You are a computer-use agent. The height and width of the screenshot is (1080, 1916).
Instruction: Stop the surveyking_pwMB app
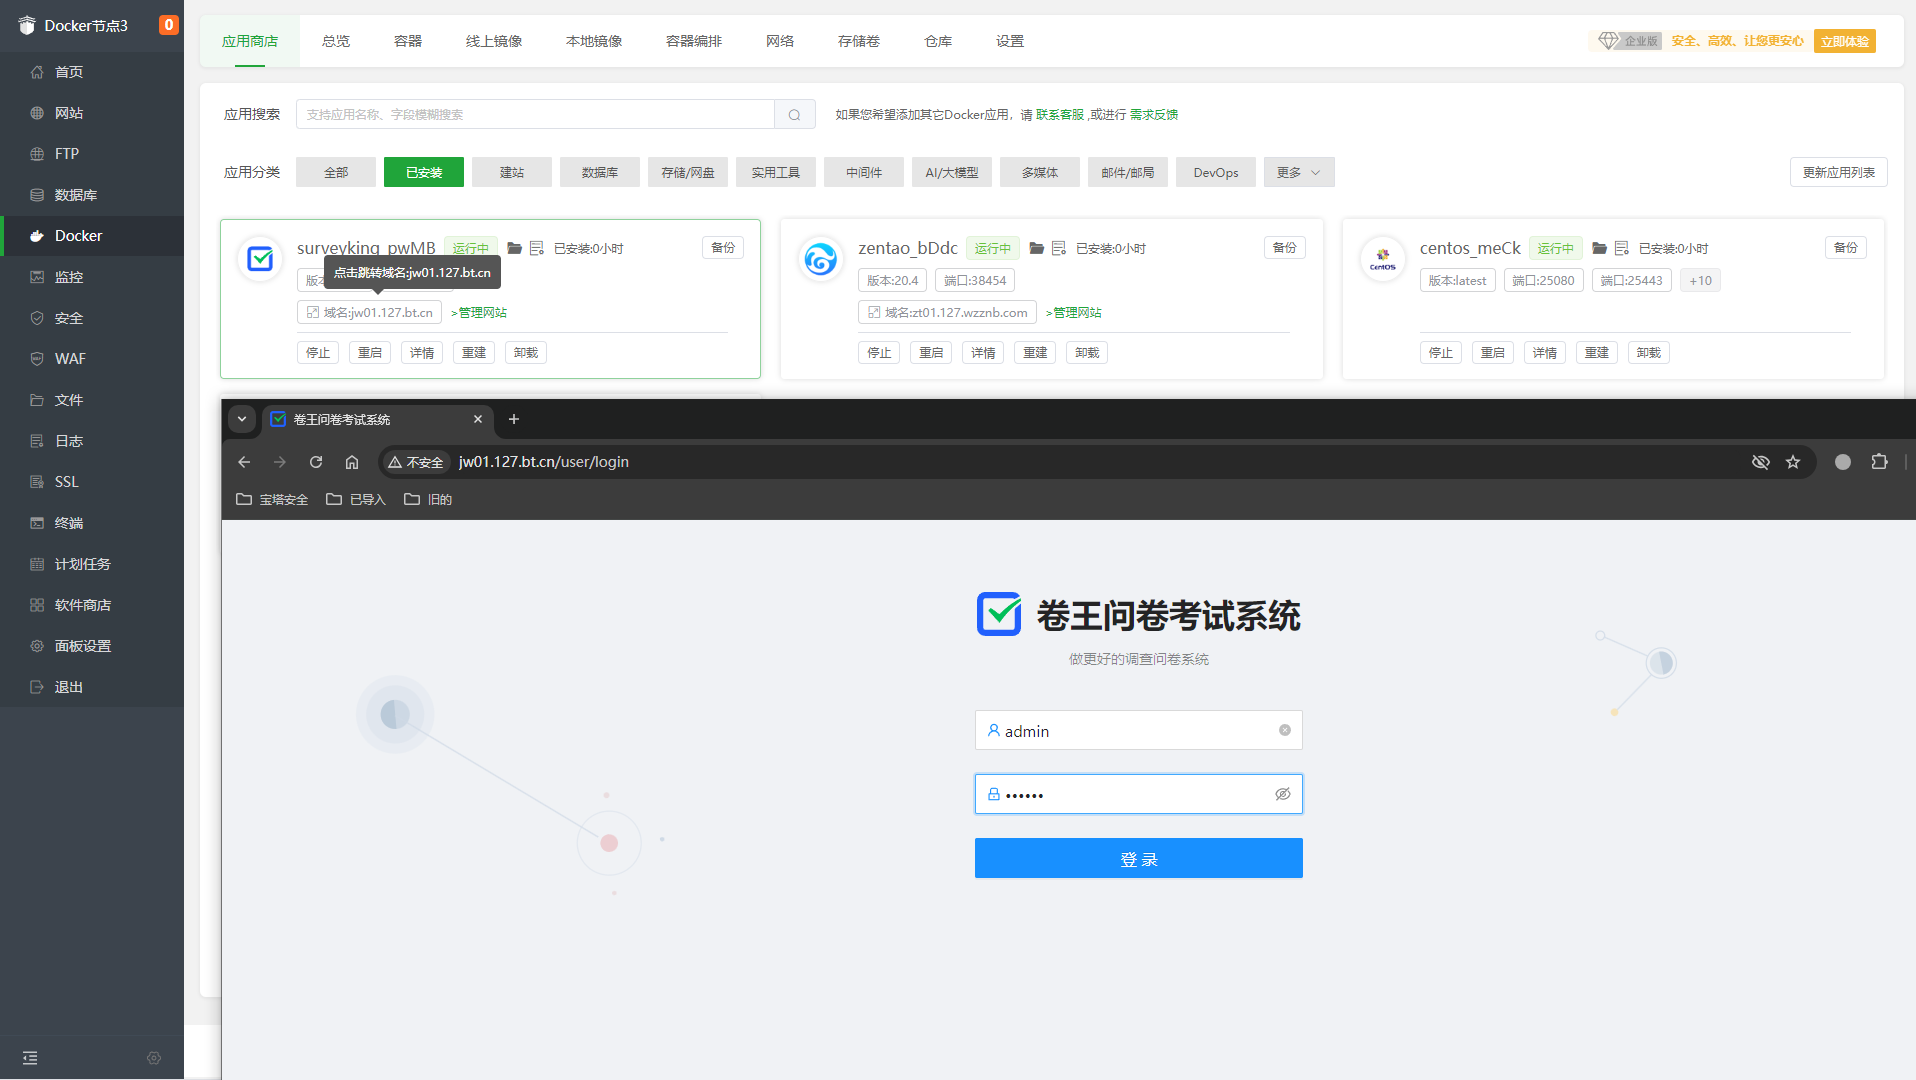point(318,353)
